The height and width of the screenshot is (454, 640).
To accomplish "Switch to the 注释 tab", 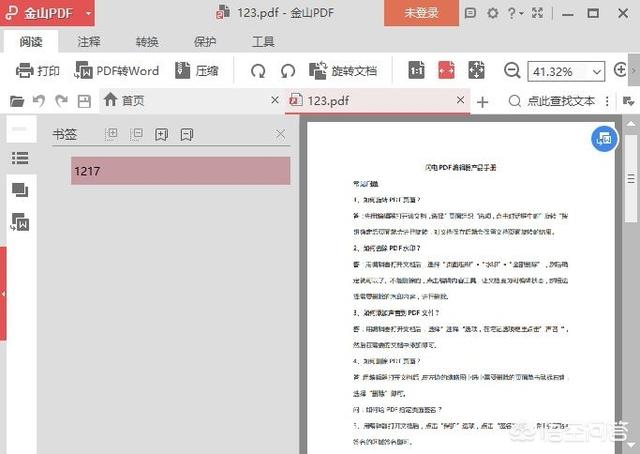I will [89, 42].
